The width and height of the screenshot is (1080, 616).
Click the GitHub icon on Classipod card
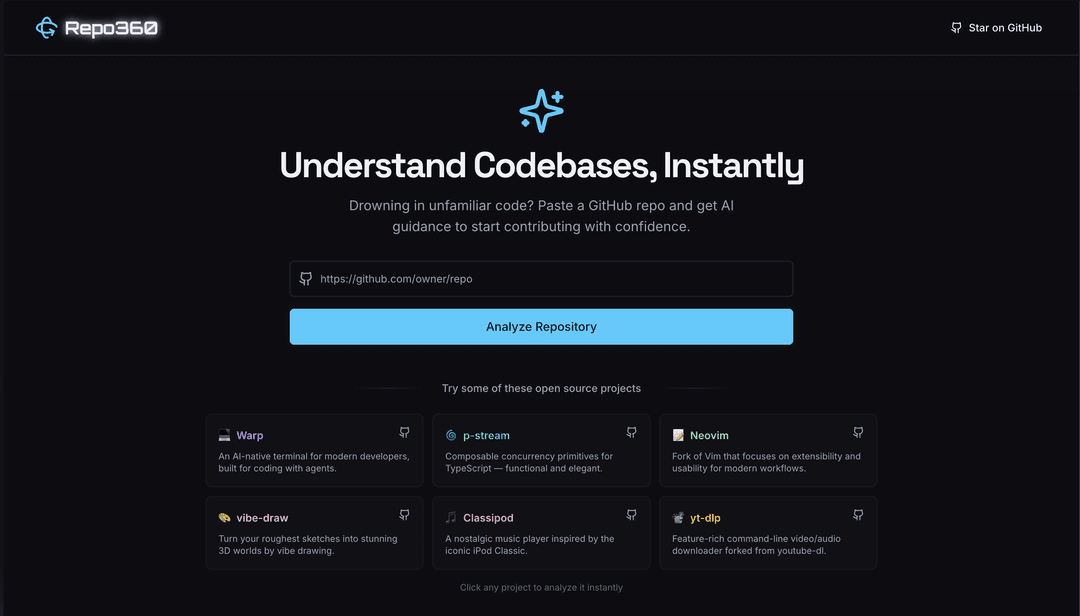631,515
